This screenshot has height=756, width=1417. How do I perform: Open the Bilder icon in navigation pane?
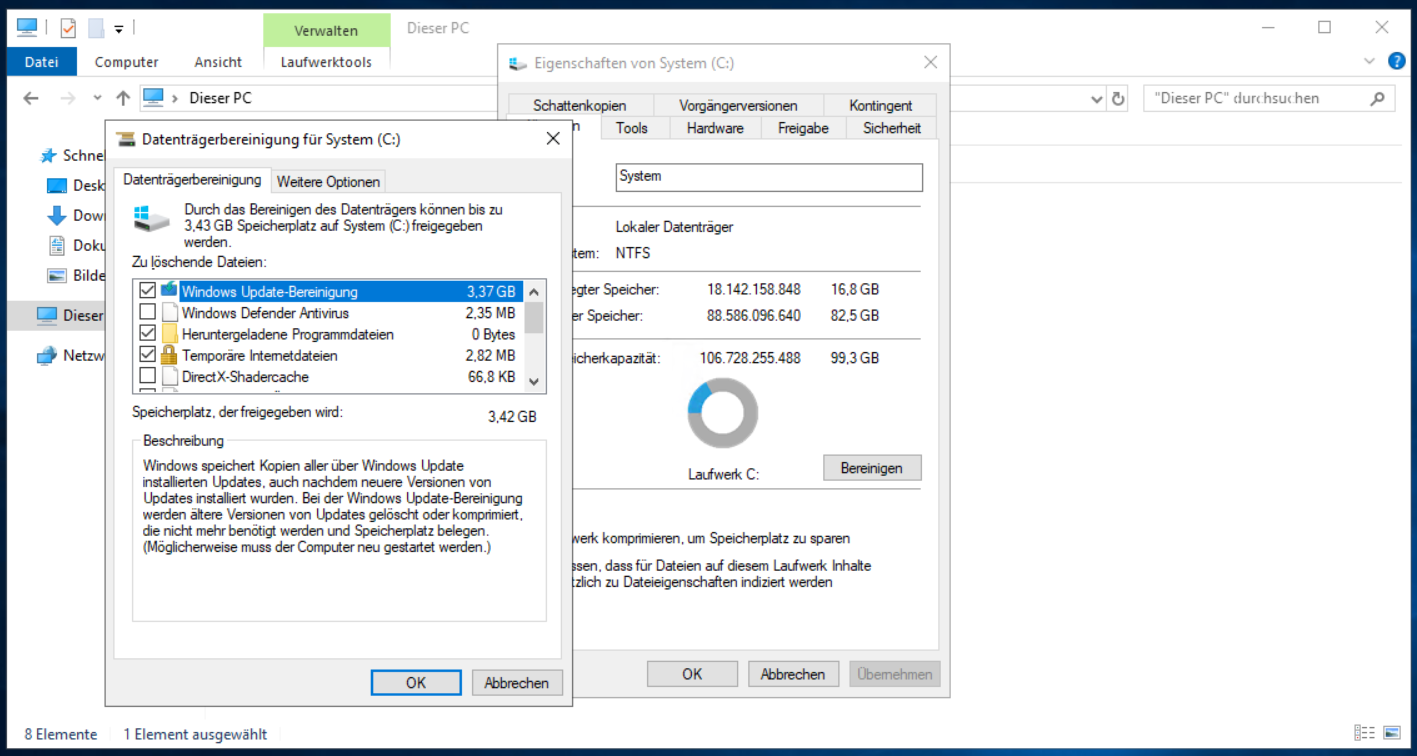coord(57,275)
